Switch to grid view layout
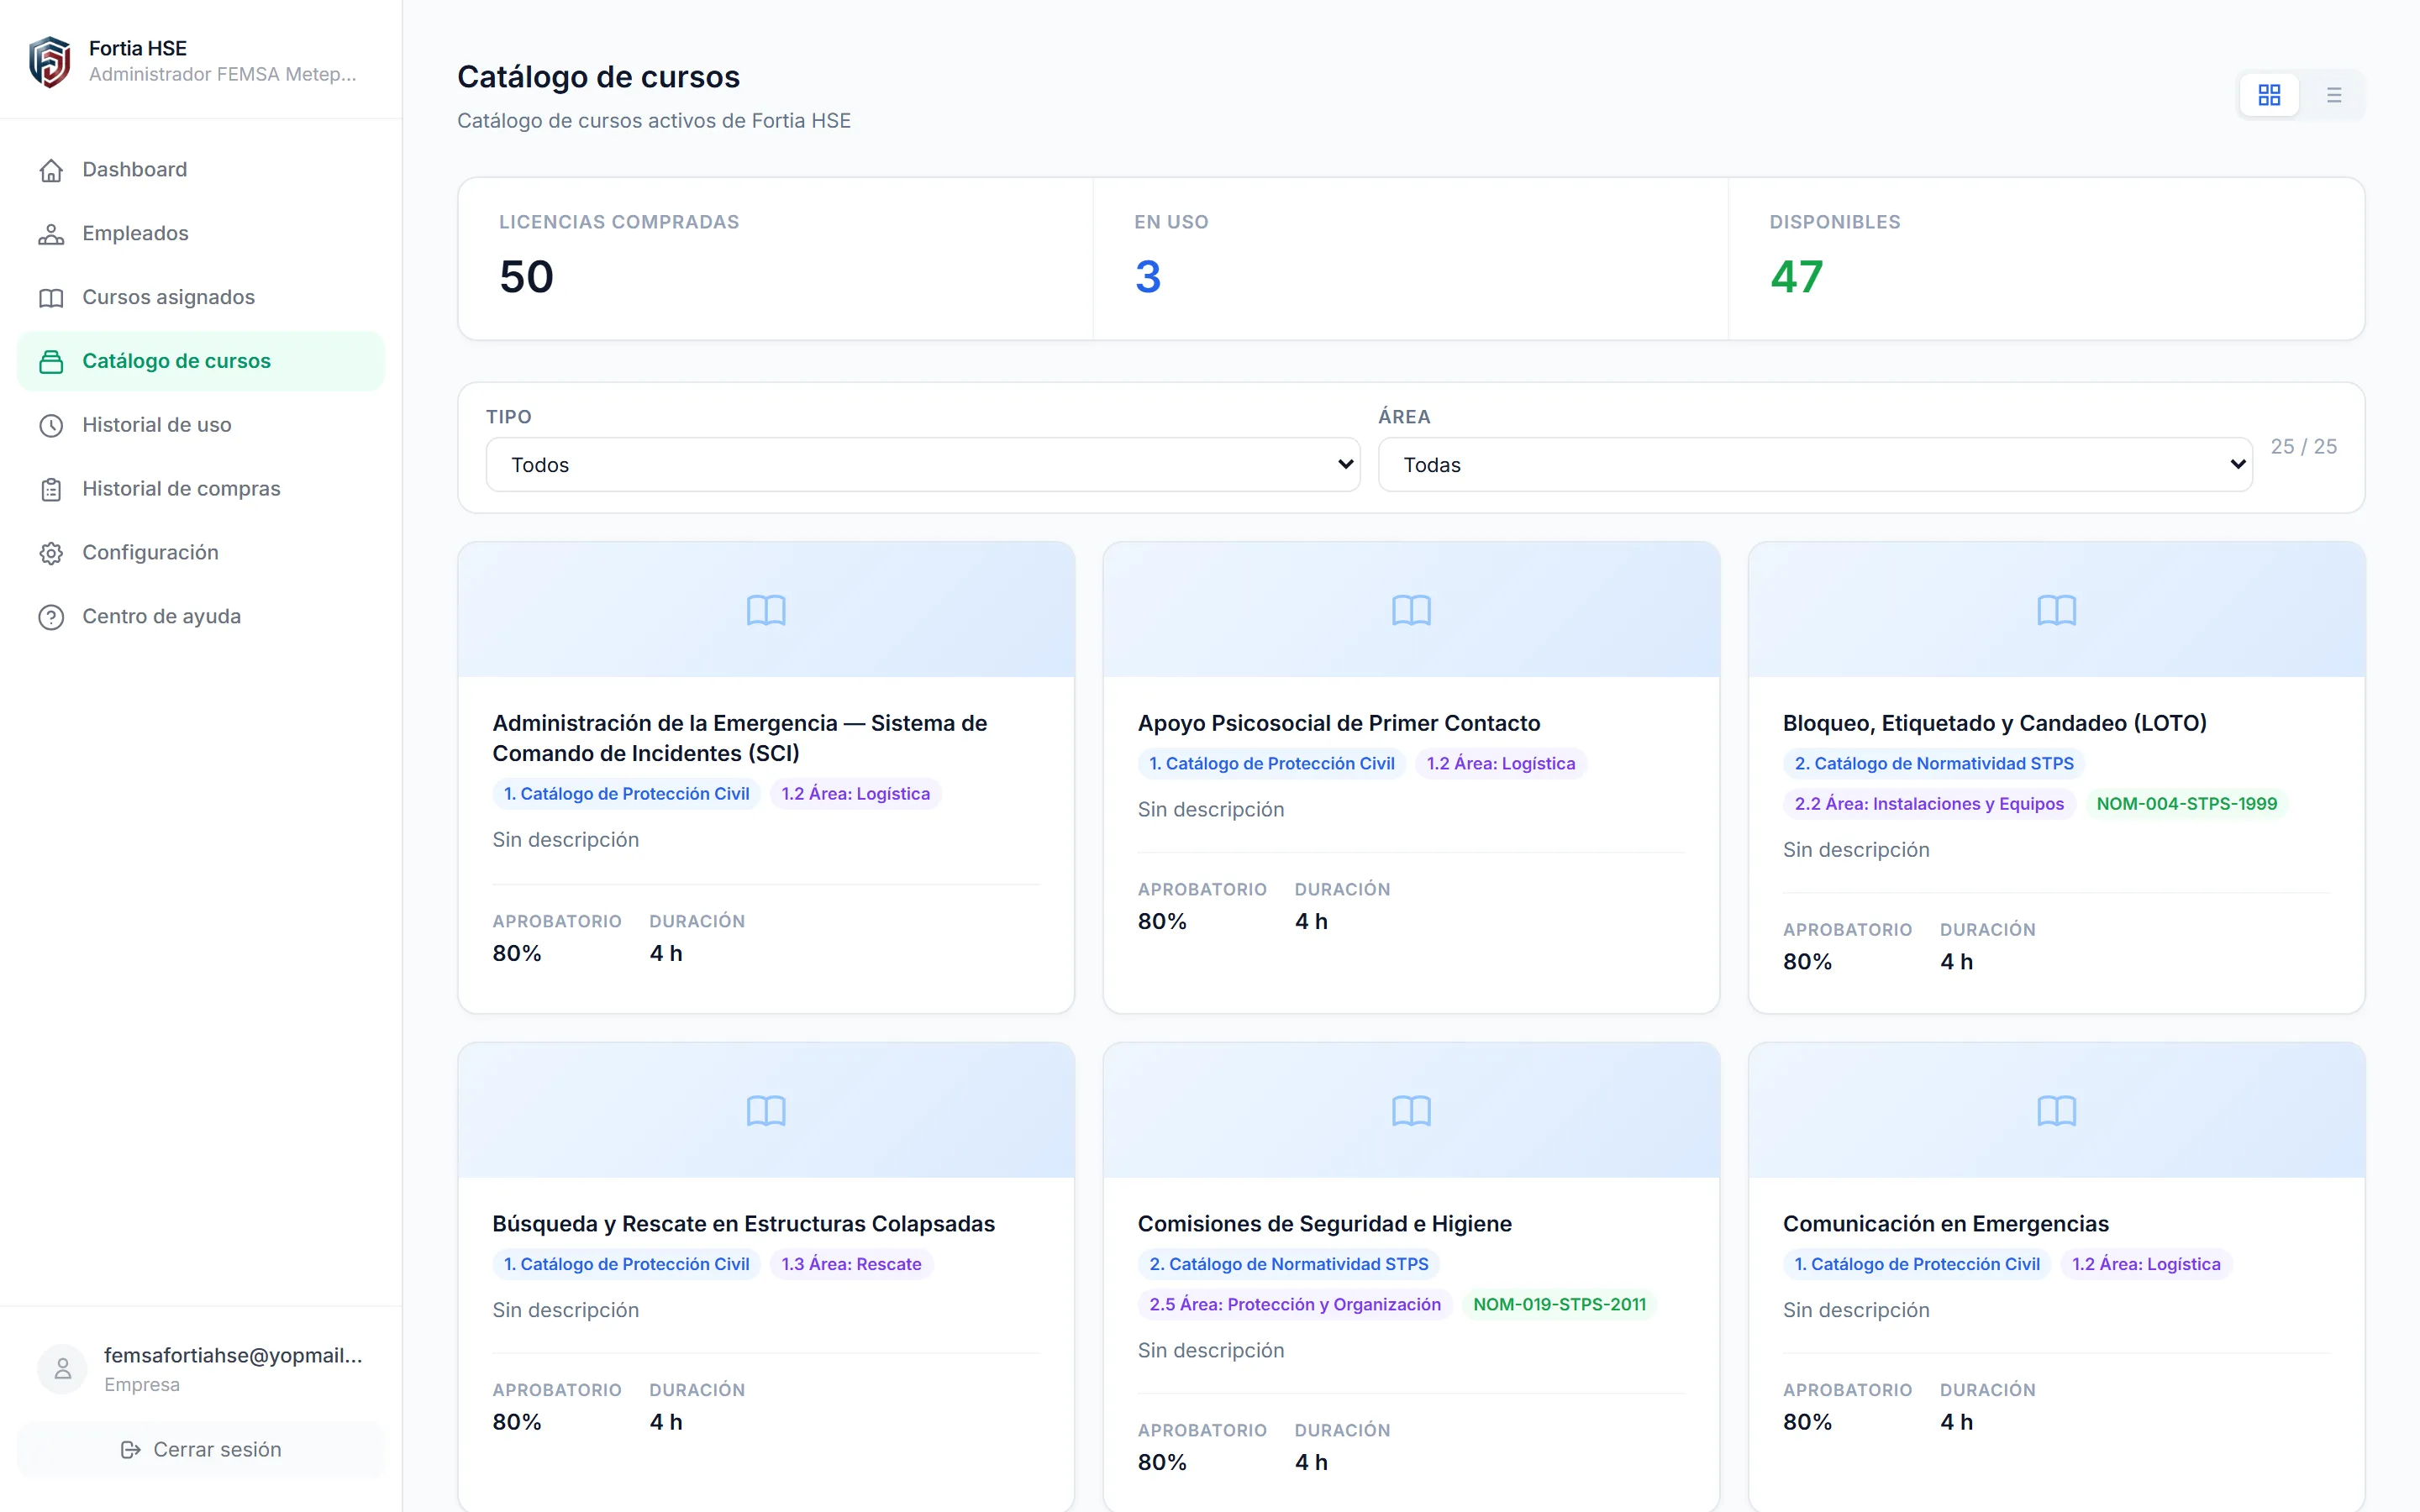 tap(2269, 95)
